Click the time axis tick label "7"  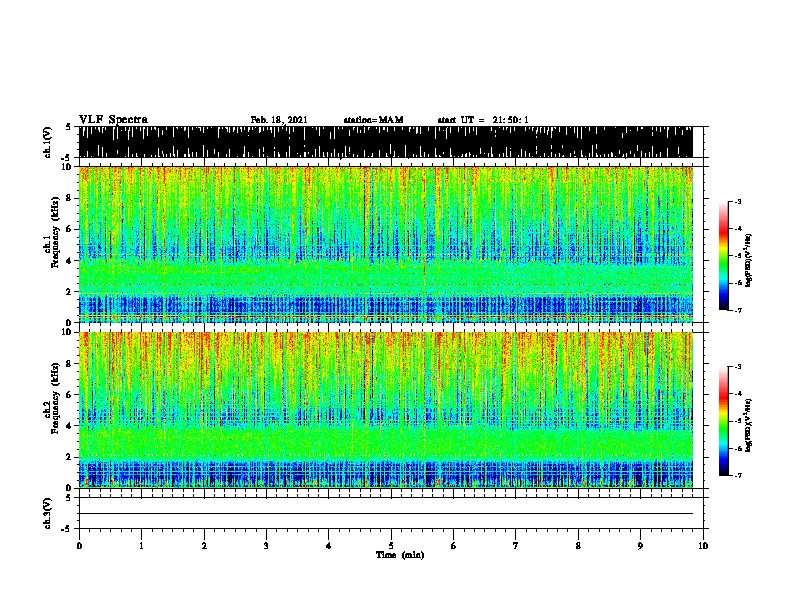516,546
